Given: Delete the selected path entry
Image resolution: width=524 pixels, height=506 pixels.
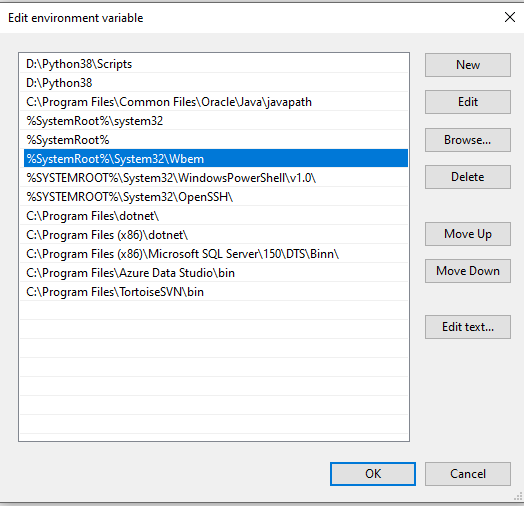Looking at the screenshot, I should point(468,177).
